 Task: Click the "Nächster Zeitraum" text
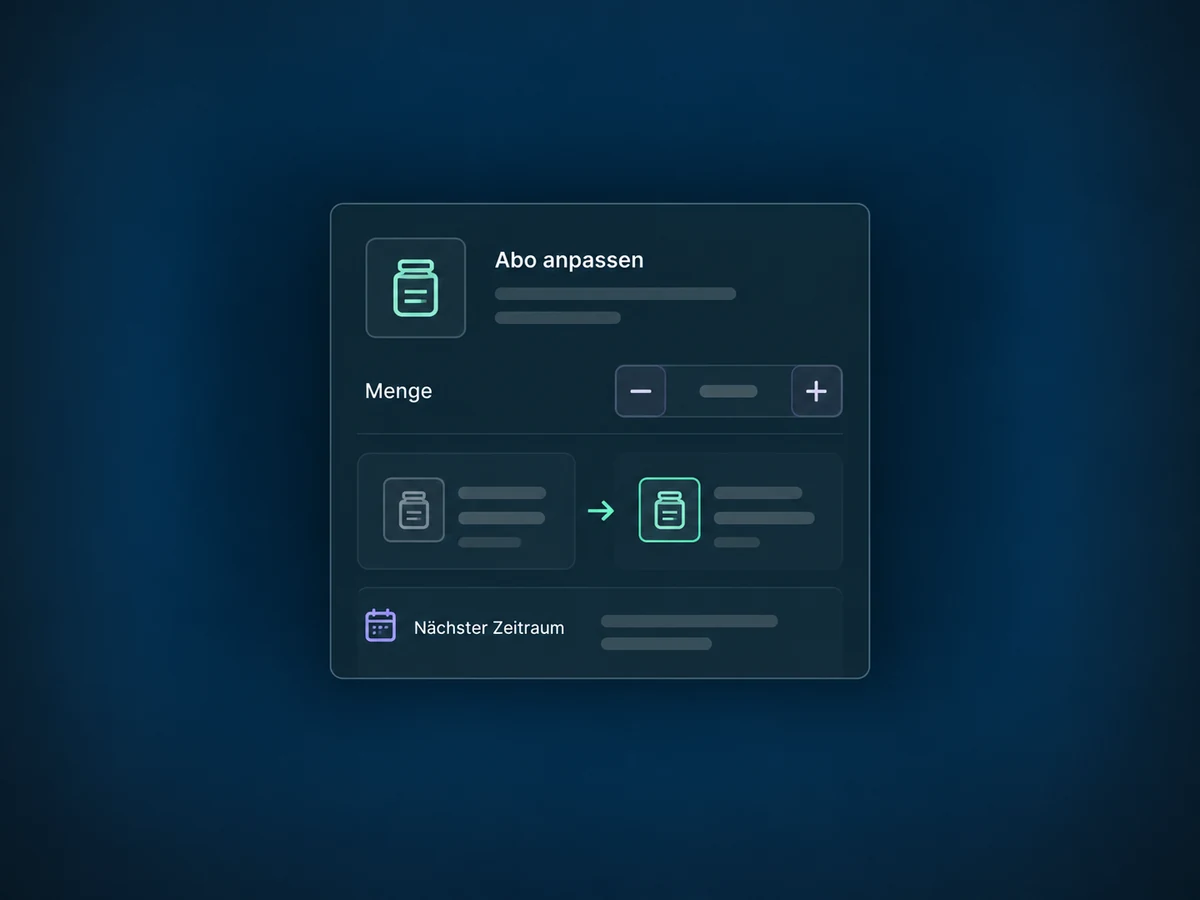click(489, 628)
